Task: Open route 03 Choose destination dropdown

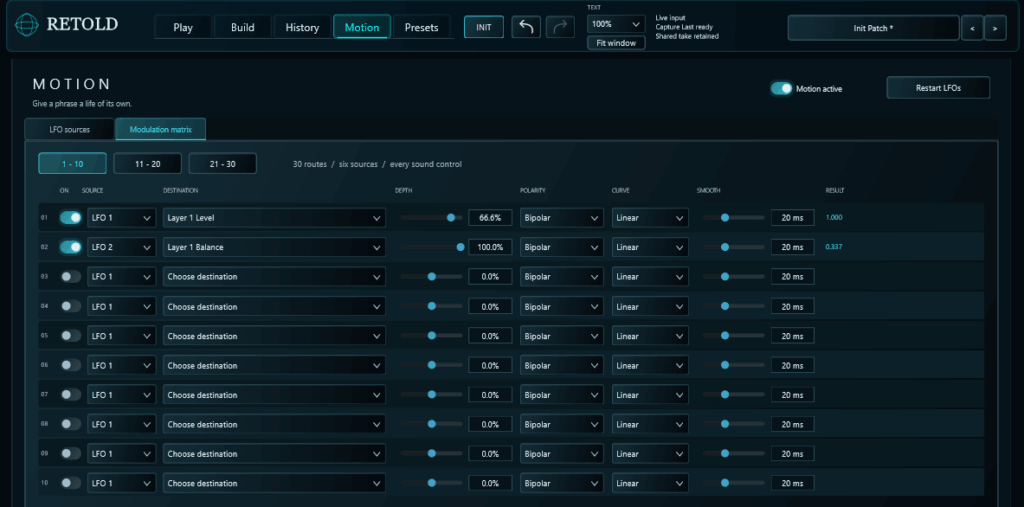Action: coord(274,276)
